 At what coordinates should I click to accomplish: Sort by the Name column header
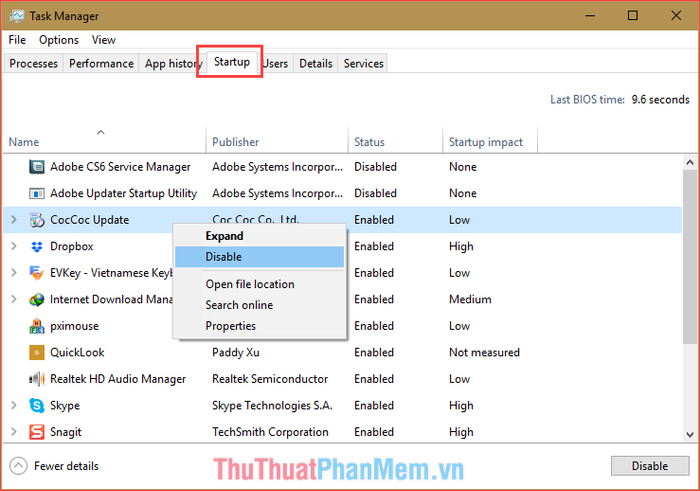[x=104, y=141]
